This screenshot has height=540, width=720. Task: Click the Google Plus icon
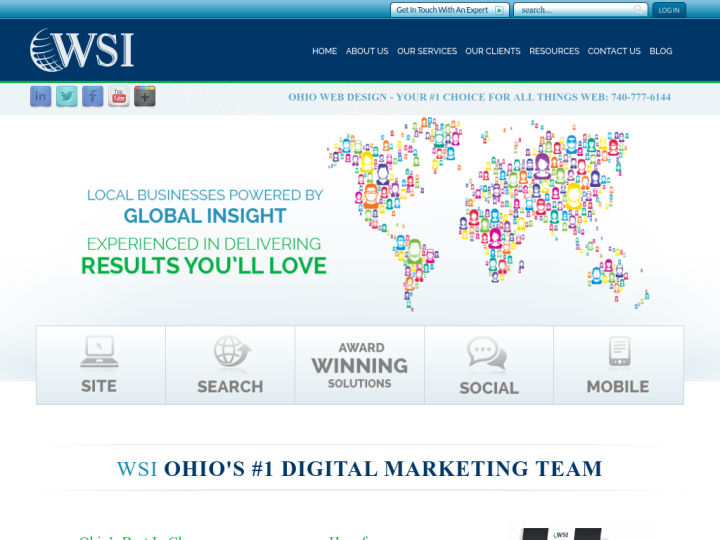[145, 97]
